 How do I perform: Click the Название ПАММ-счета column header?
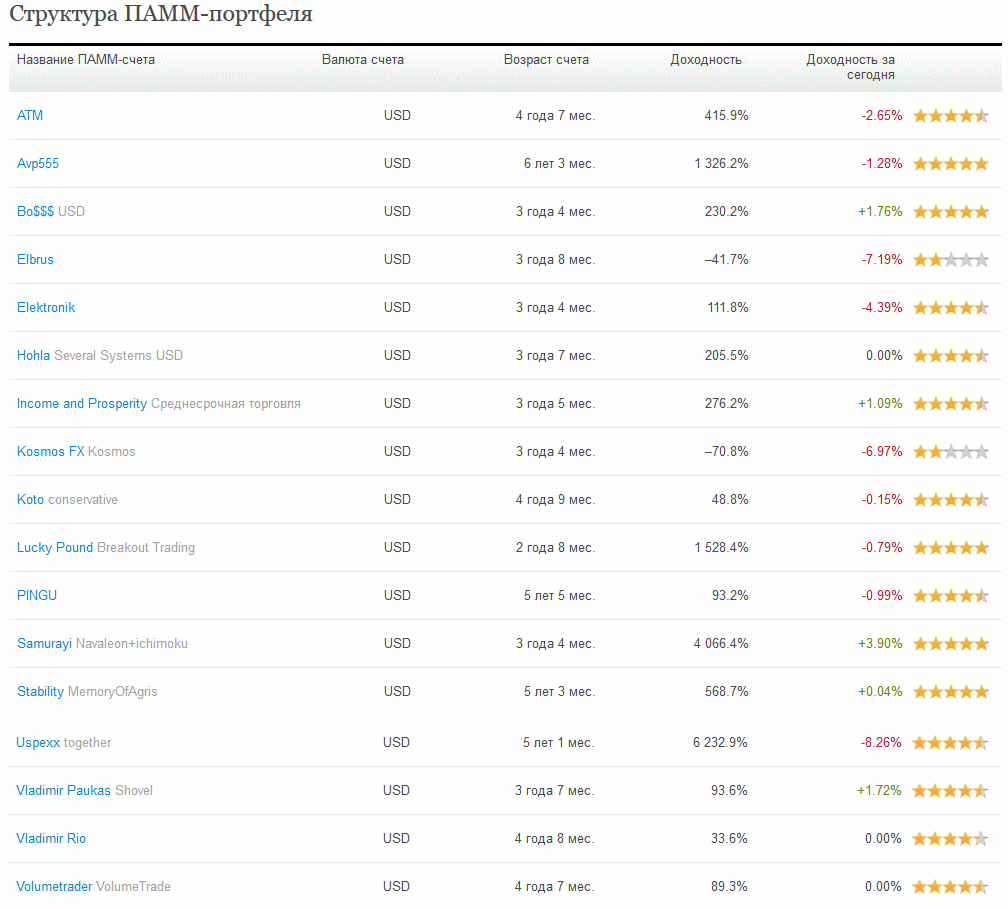[x=86, y=60]
